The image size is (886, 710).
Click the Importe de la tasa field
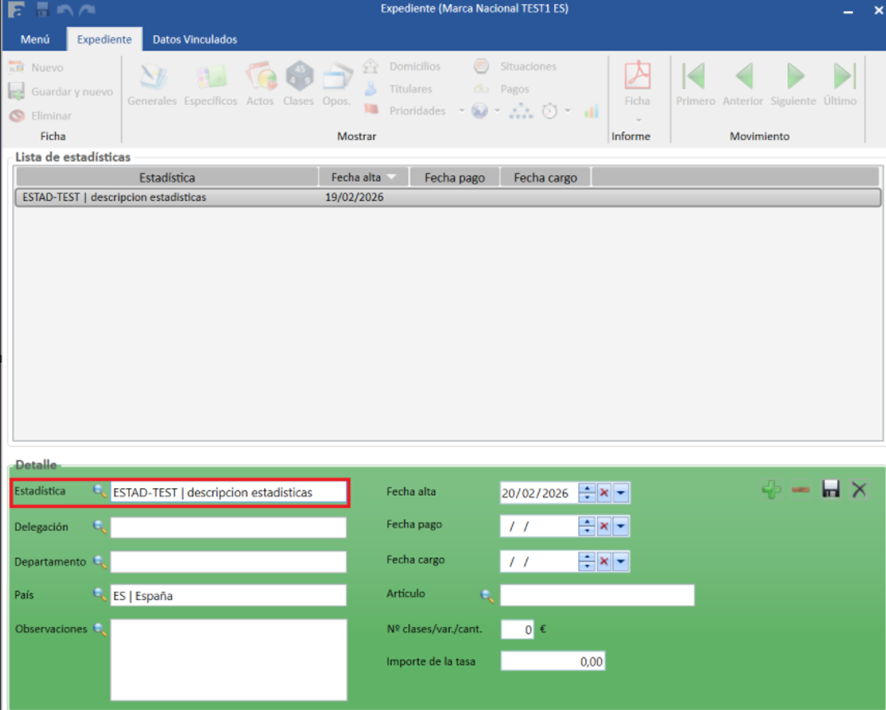click(552, 662)
